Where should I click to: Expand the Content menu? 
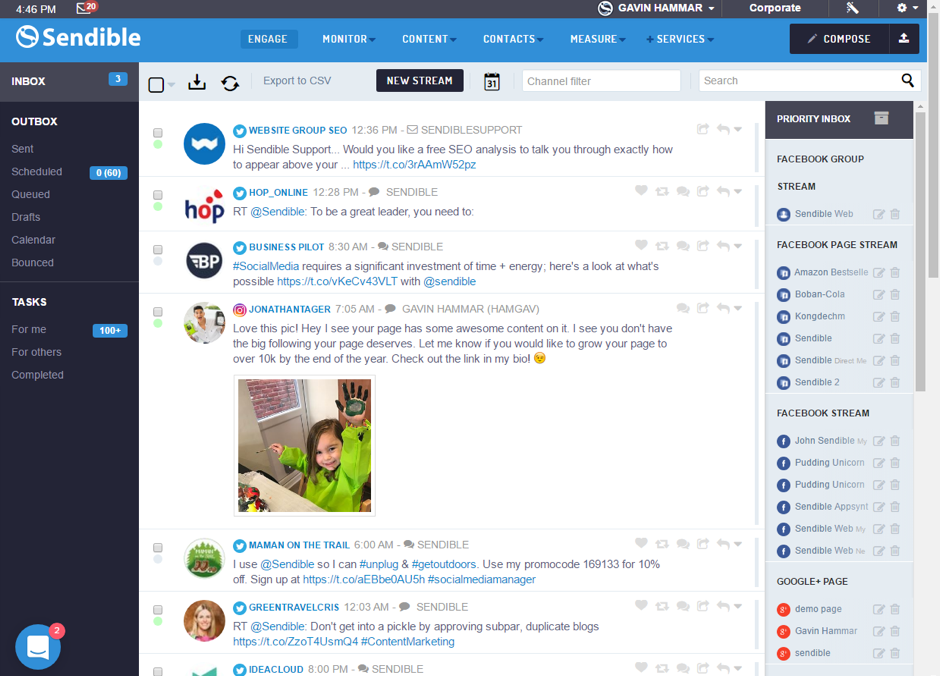(x=429, y=39)
